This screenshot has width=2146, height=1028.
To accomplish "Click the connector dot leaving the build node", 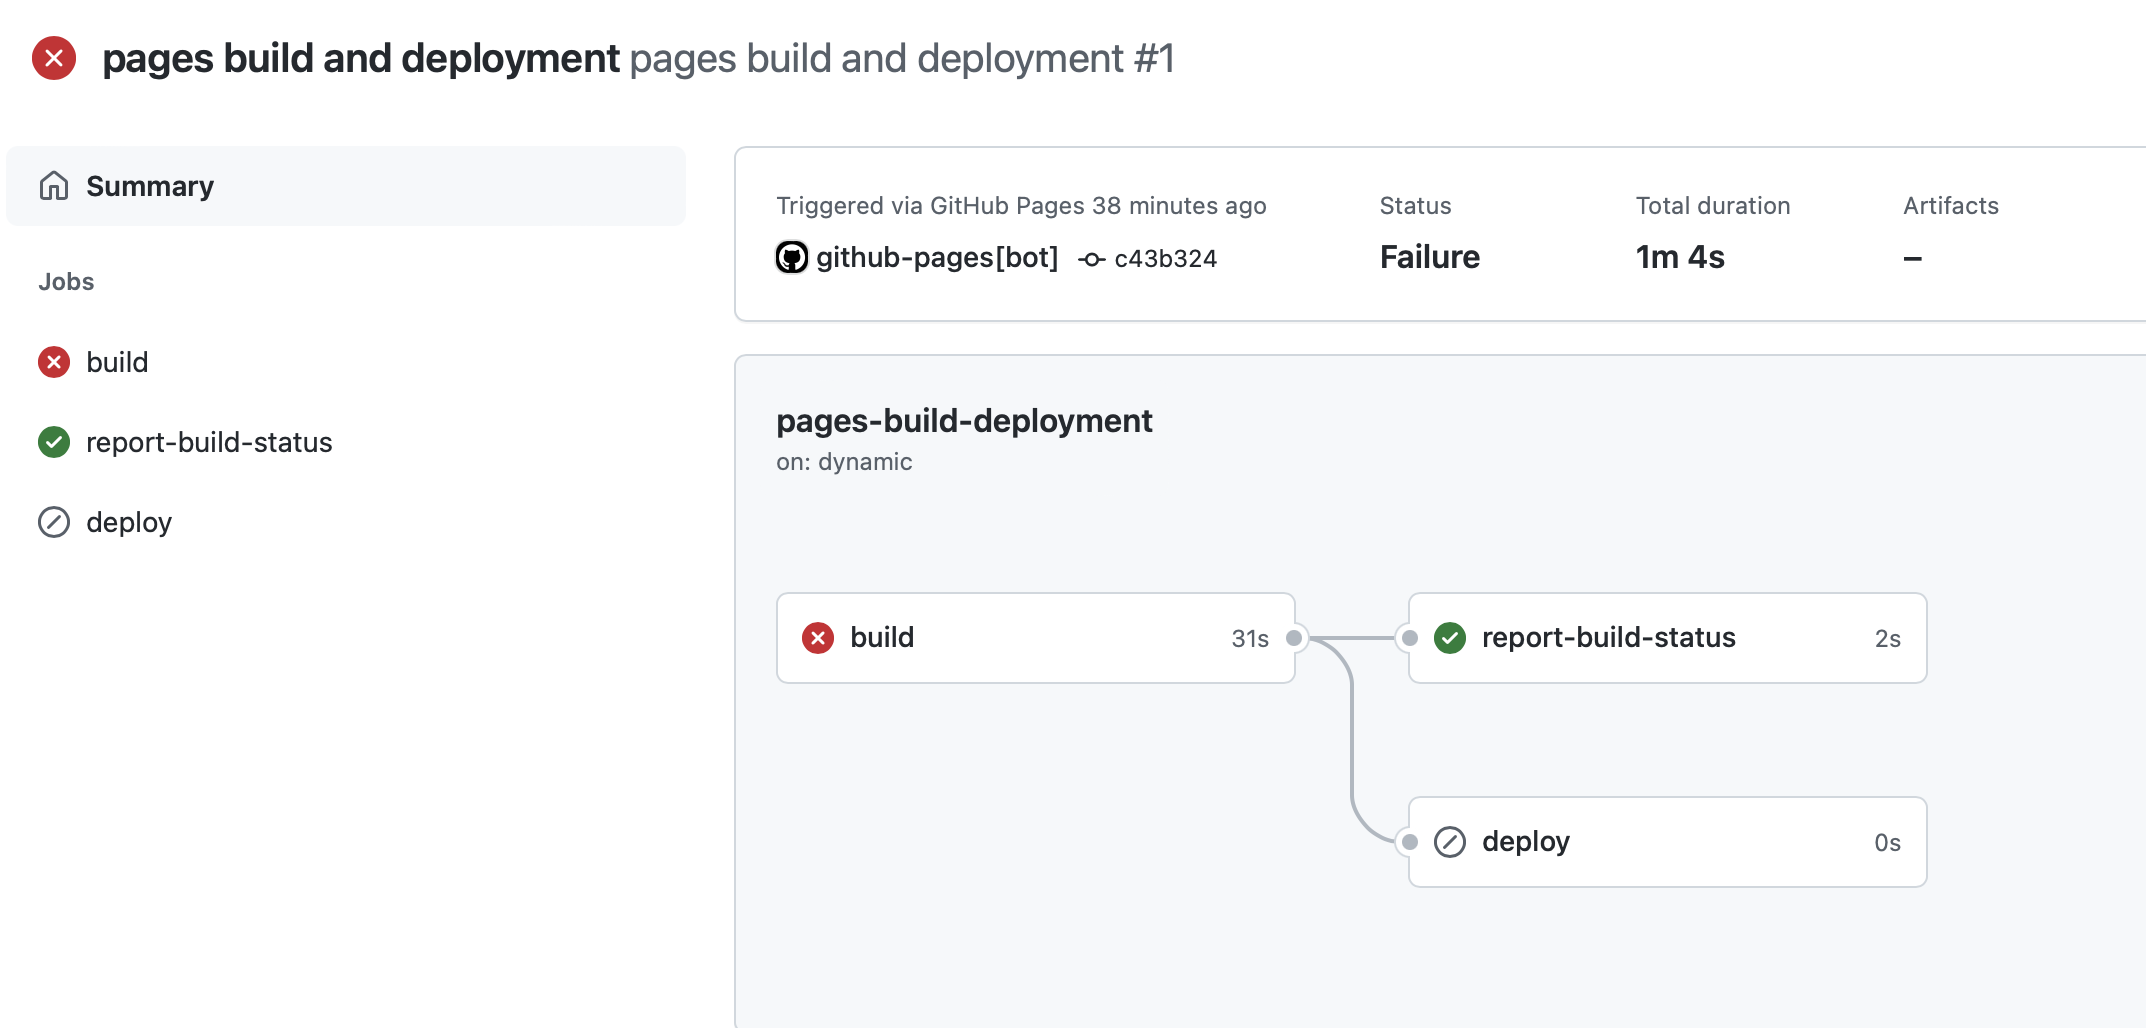I will pyautogui.click(x=1298, y=638).
